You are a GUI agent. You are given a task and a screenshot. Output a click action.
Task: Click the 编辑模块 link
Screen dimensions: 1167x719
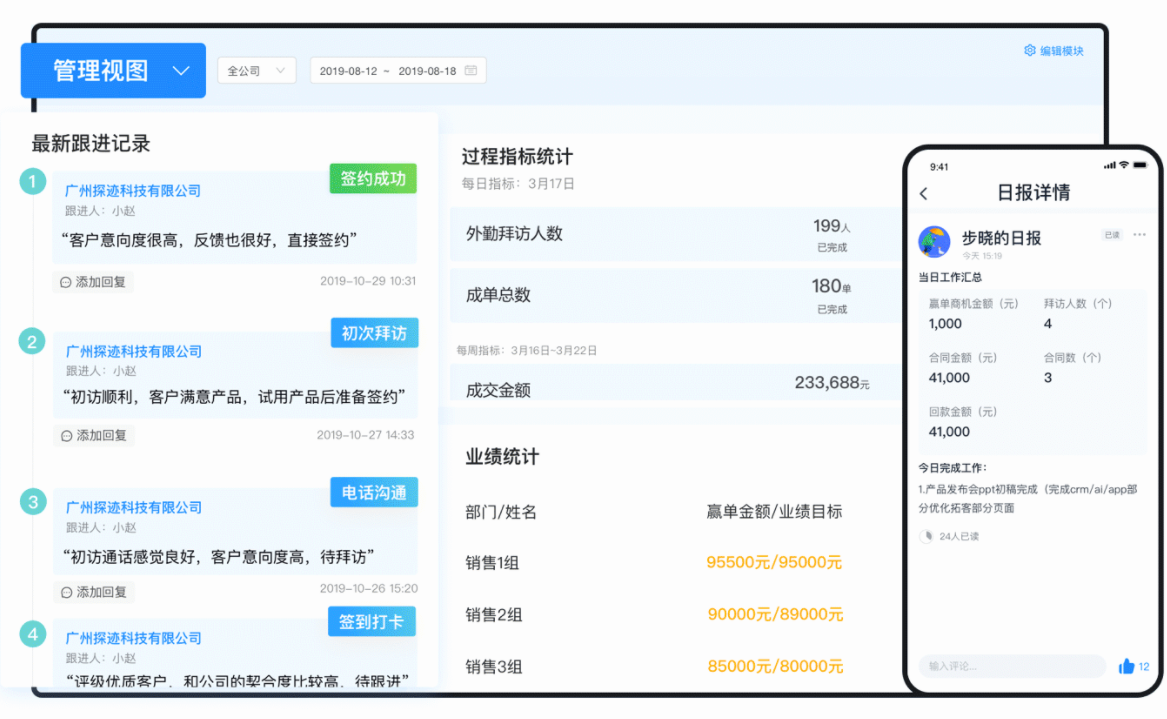point(1061,50)
